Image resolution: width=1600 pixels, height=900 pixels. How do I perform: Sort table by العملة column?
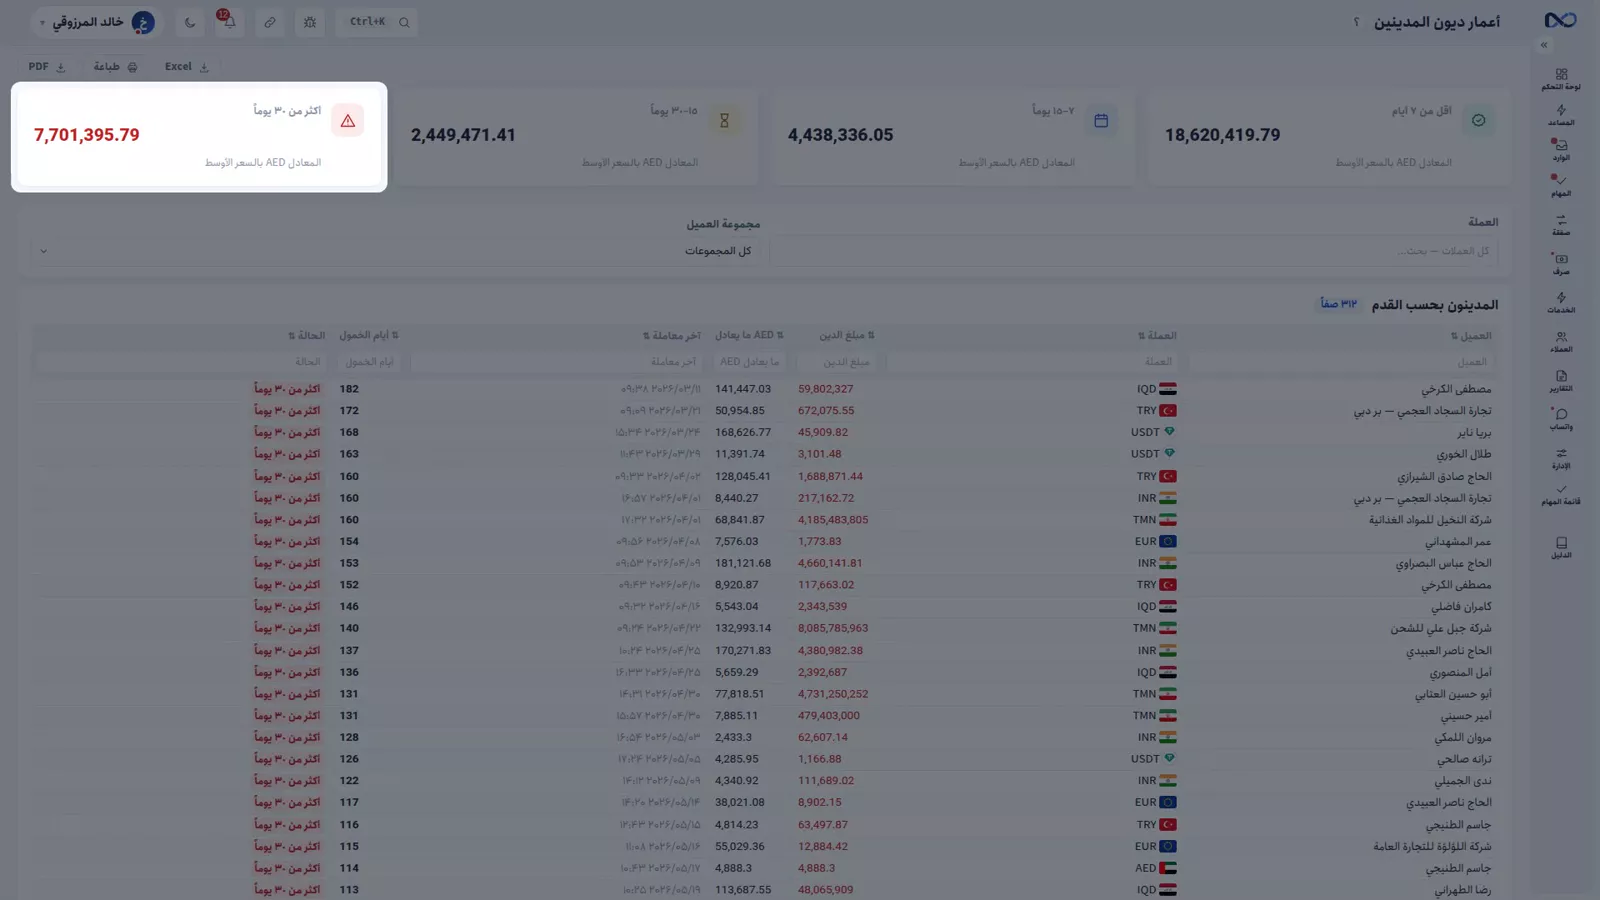click(1157, 336)
